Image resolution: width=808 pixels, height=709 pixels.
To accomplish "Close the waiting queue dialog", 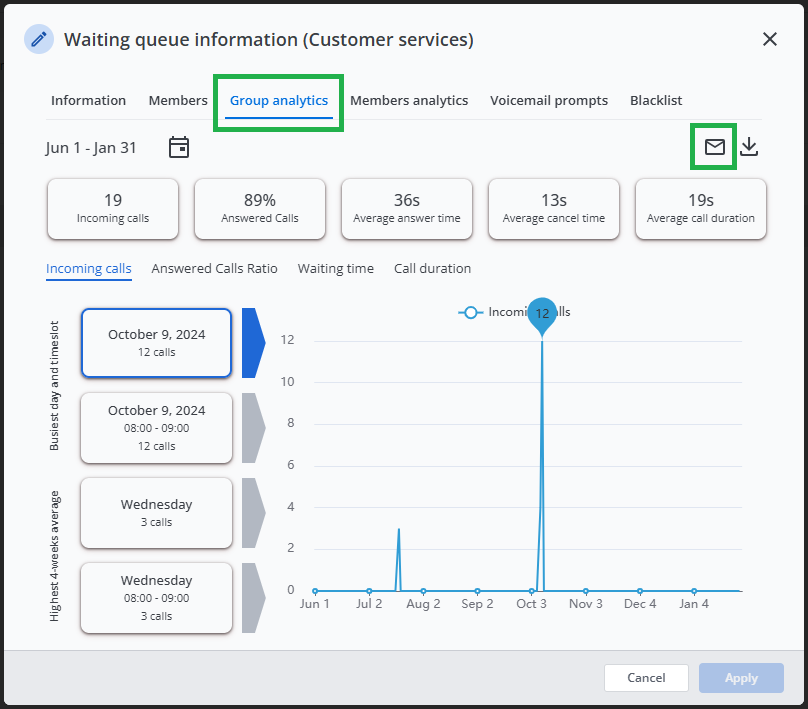I will click(769, 40).
